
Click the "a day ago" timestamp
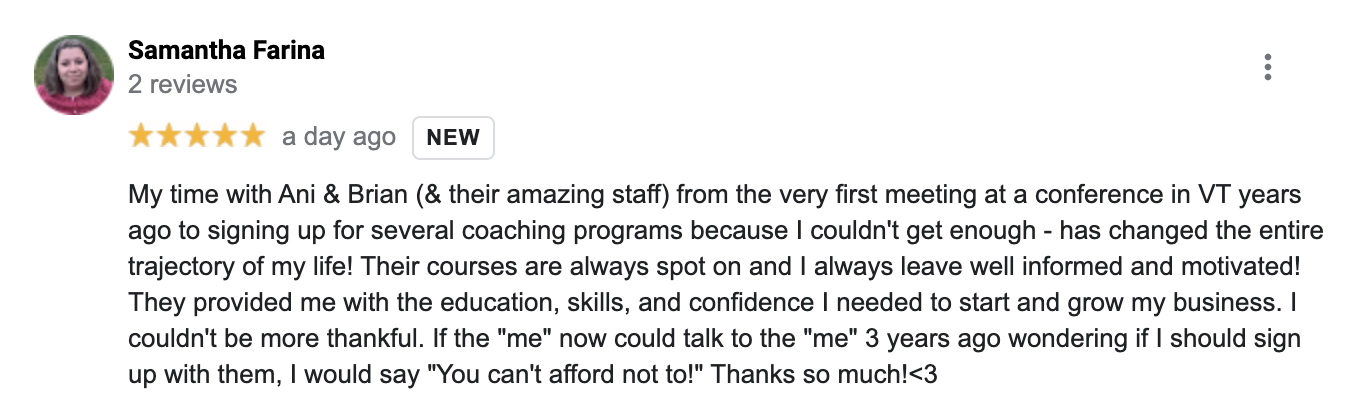(x=338, y=137)
